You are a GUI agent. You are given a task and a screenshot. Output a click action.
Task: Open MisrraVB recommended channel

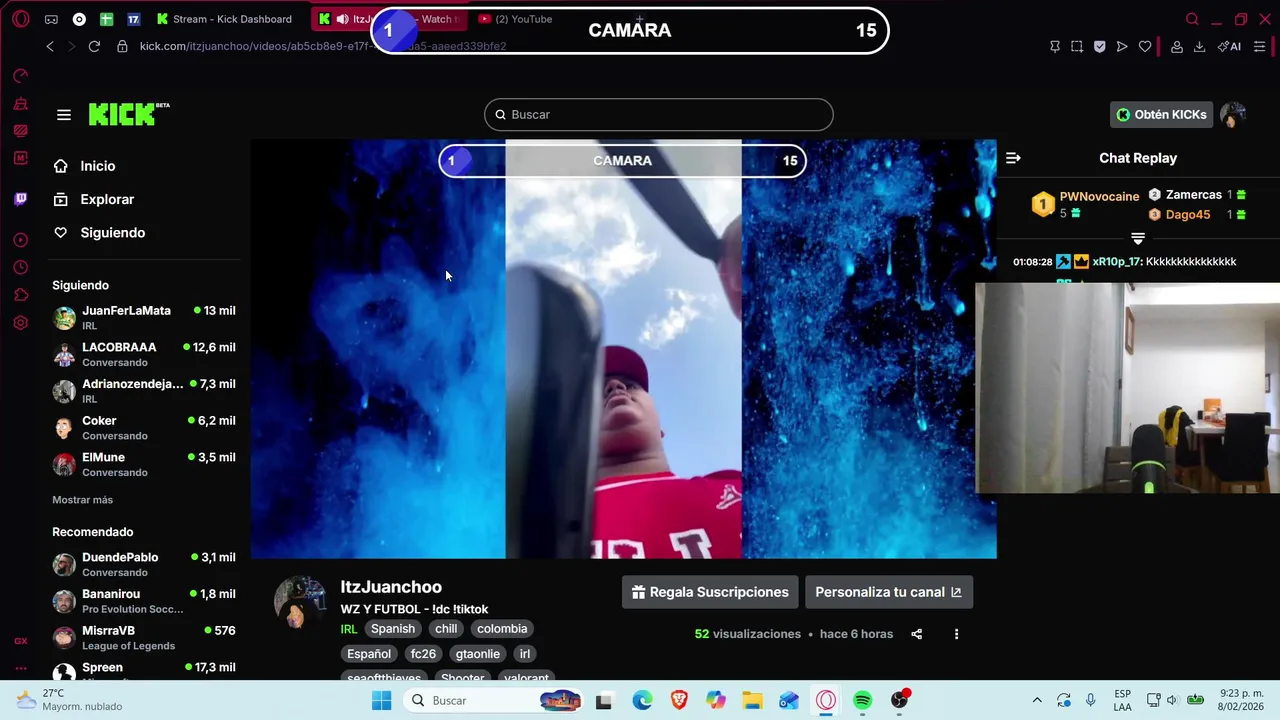click(x=146, y=638)
